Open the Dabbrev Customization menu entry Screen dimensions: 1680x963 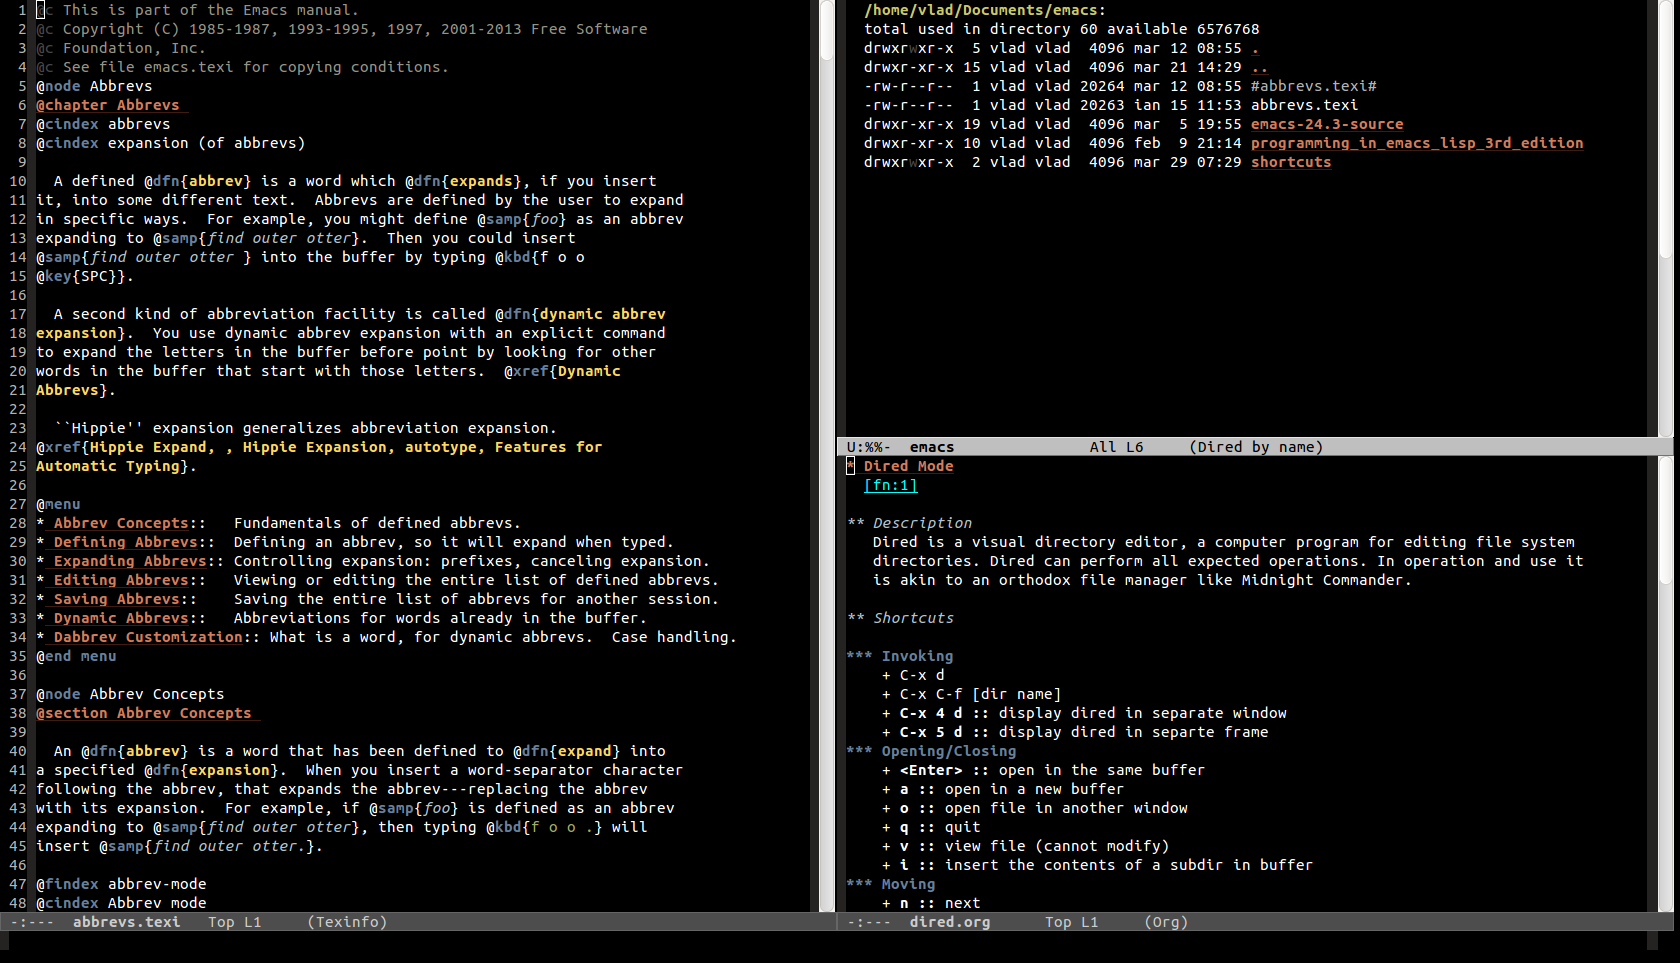148,637
